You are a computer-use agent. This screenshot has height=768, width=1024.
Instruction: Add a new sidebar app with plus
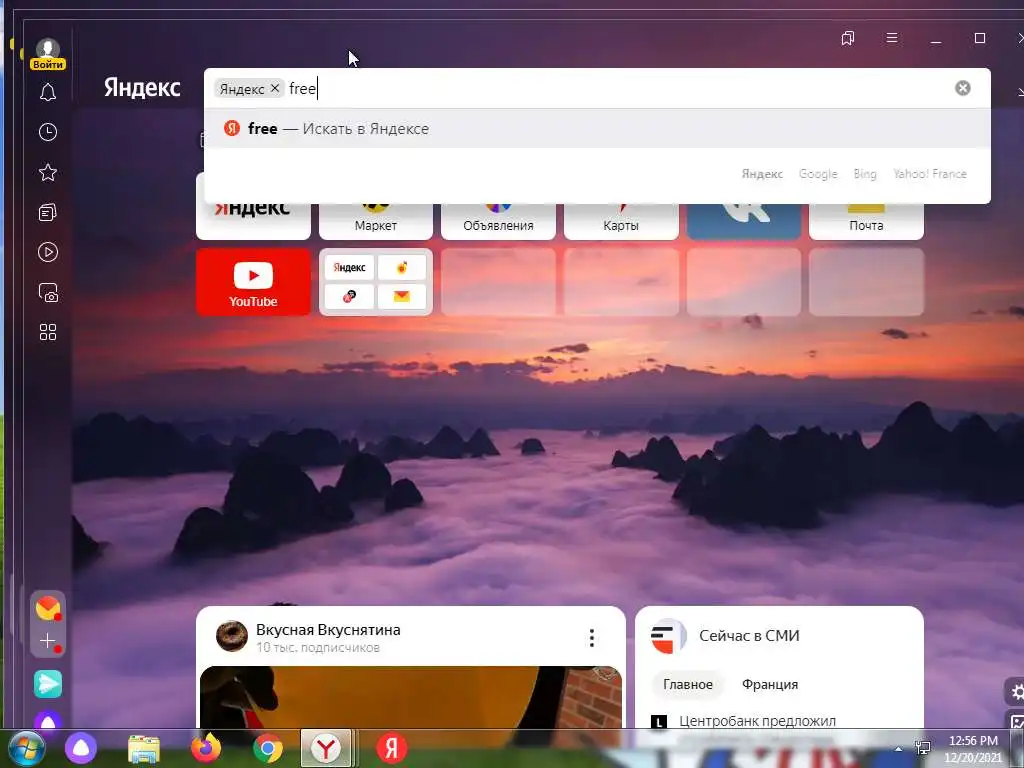point(48,641)
